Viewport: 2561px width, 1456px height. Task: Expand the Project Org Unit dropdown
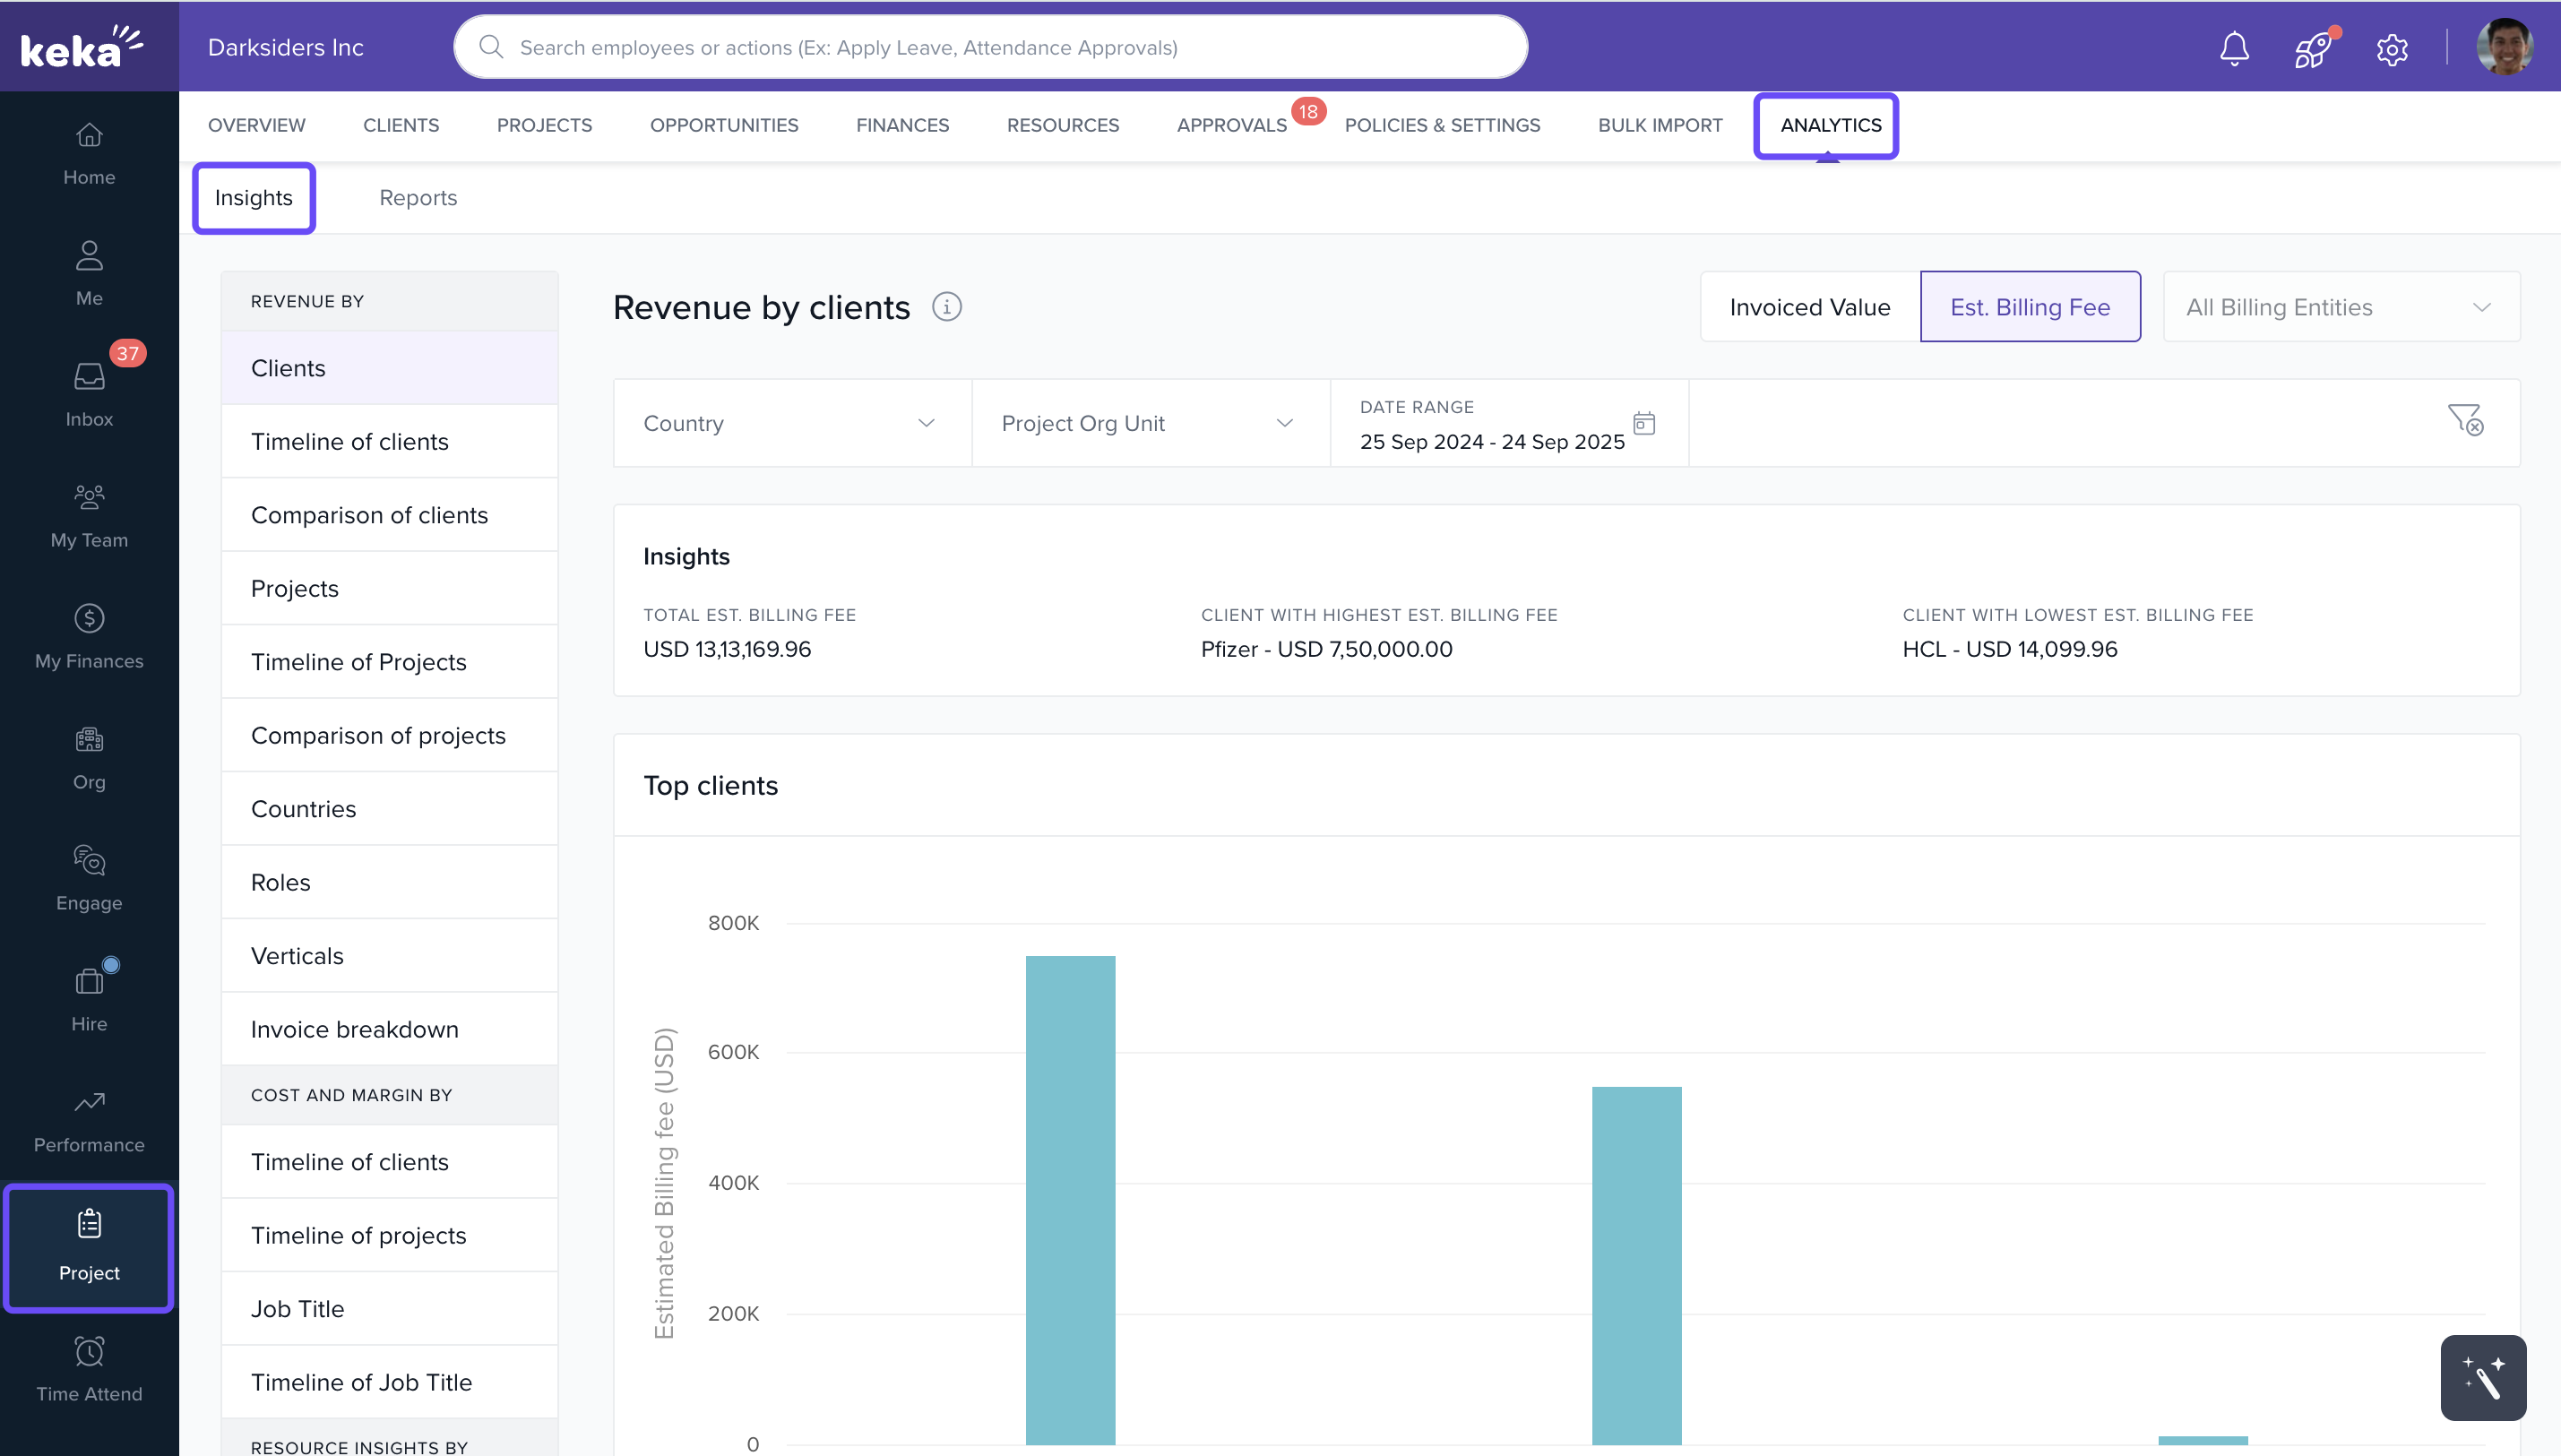coord(1149,423)
